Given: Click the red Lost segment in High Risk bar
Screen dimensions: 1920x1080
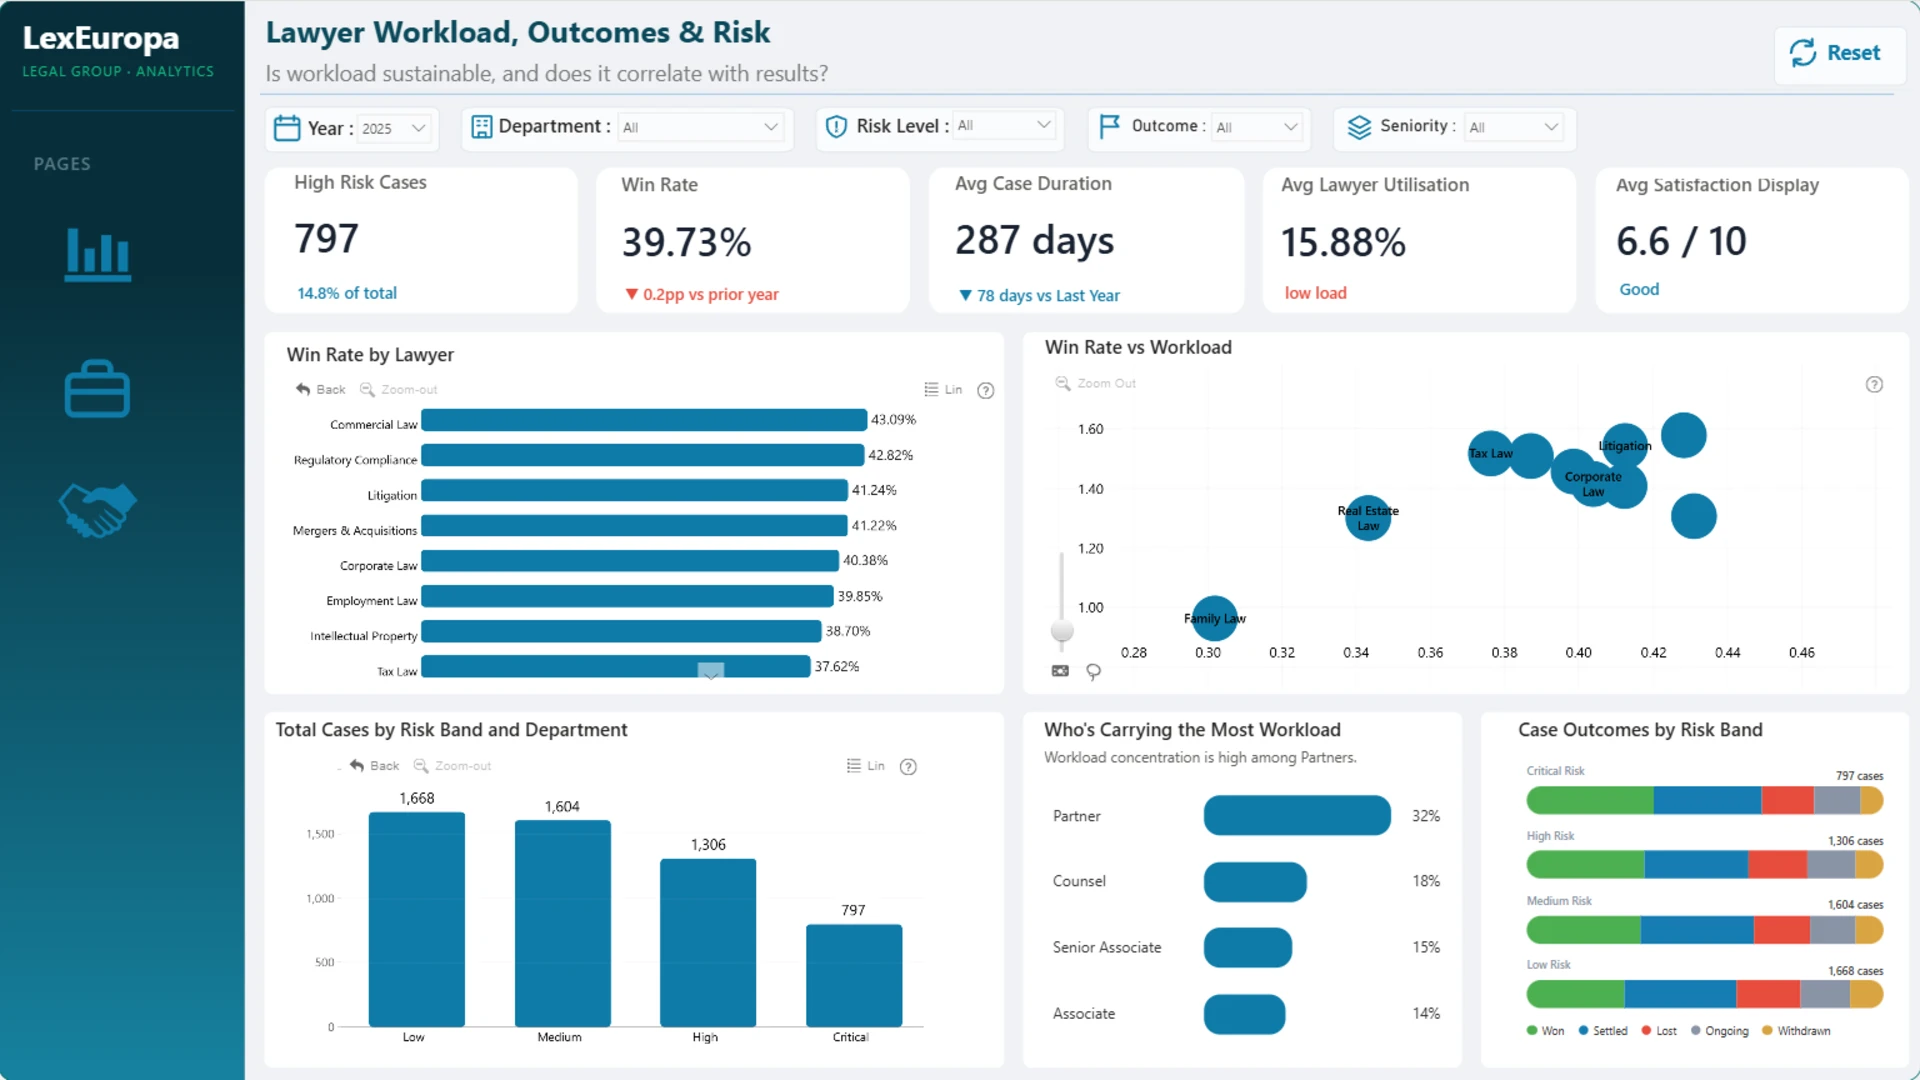Looking at the screenshot, I should [x=1778, y=865].
